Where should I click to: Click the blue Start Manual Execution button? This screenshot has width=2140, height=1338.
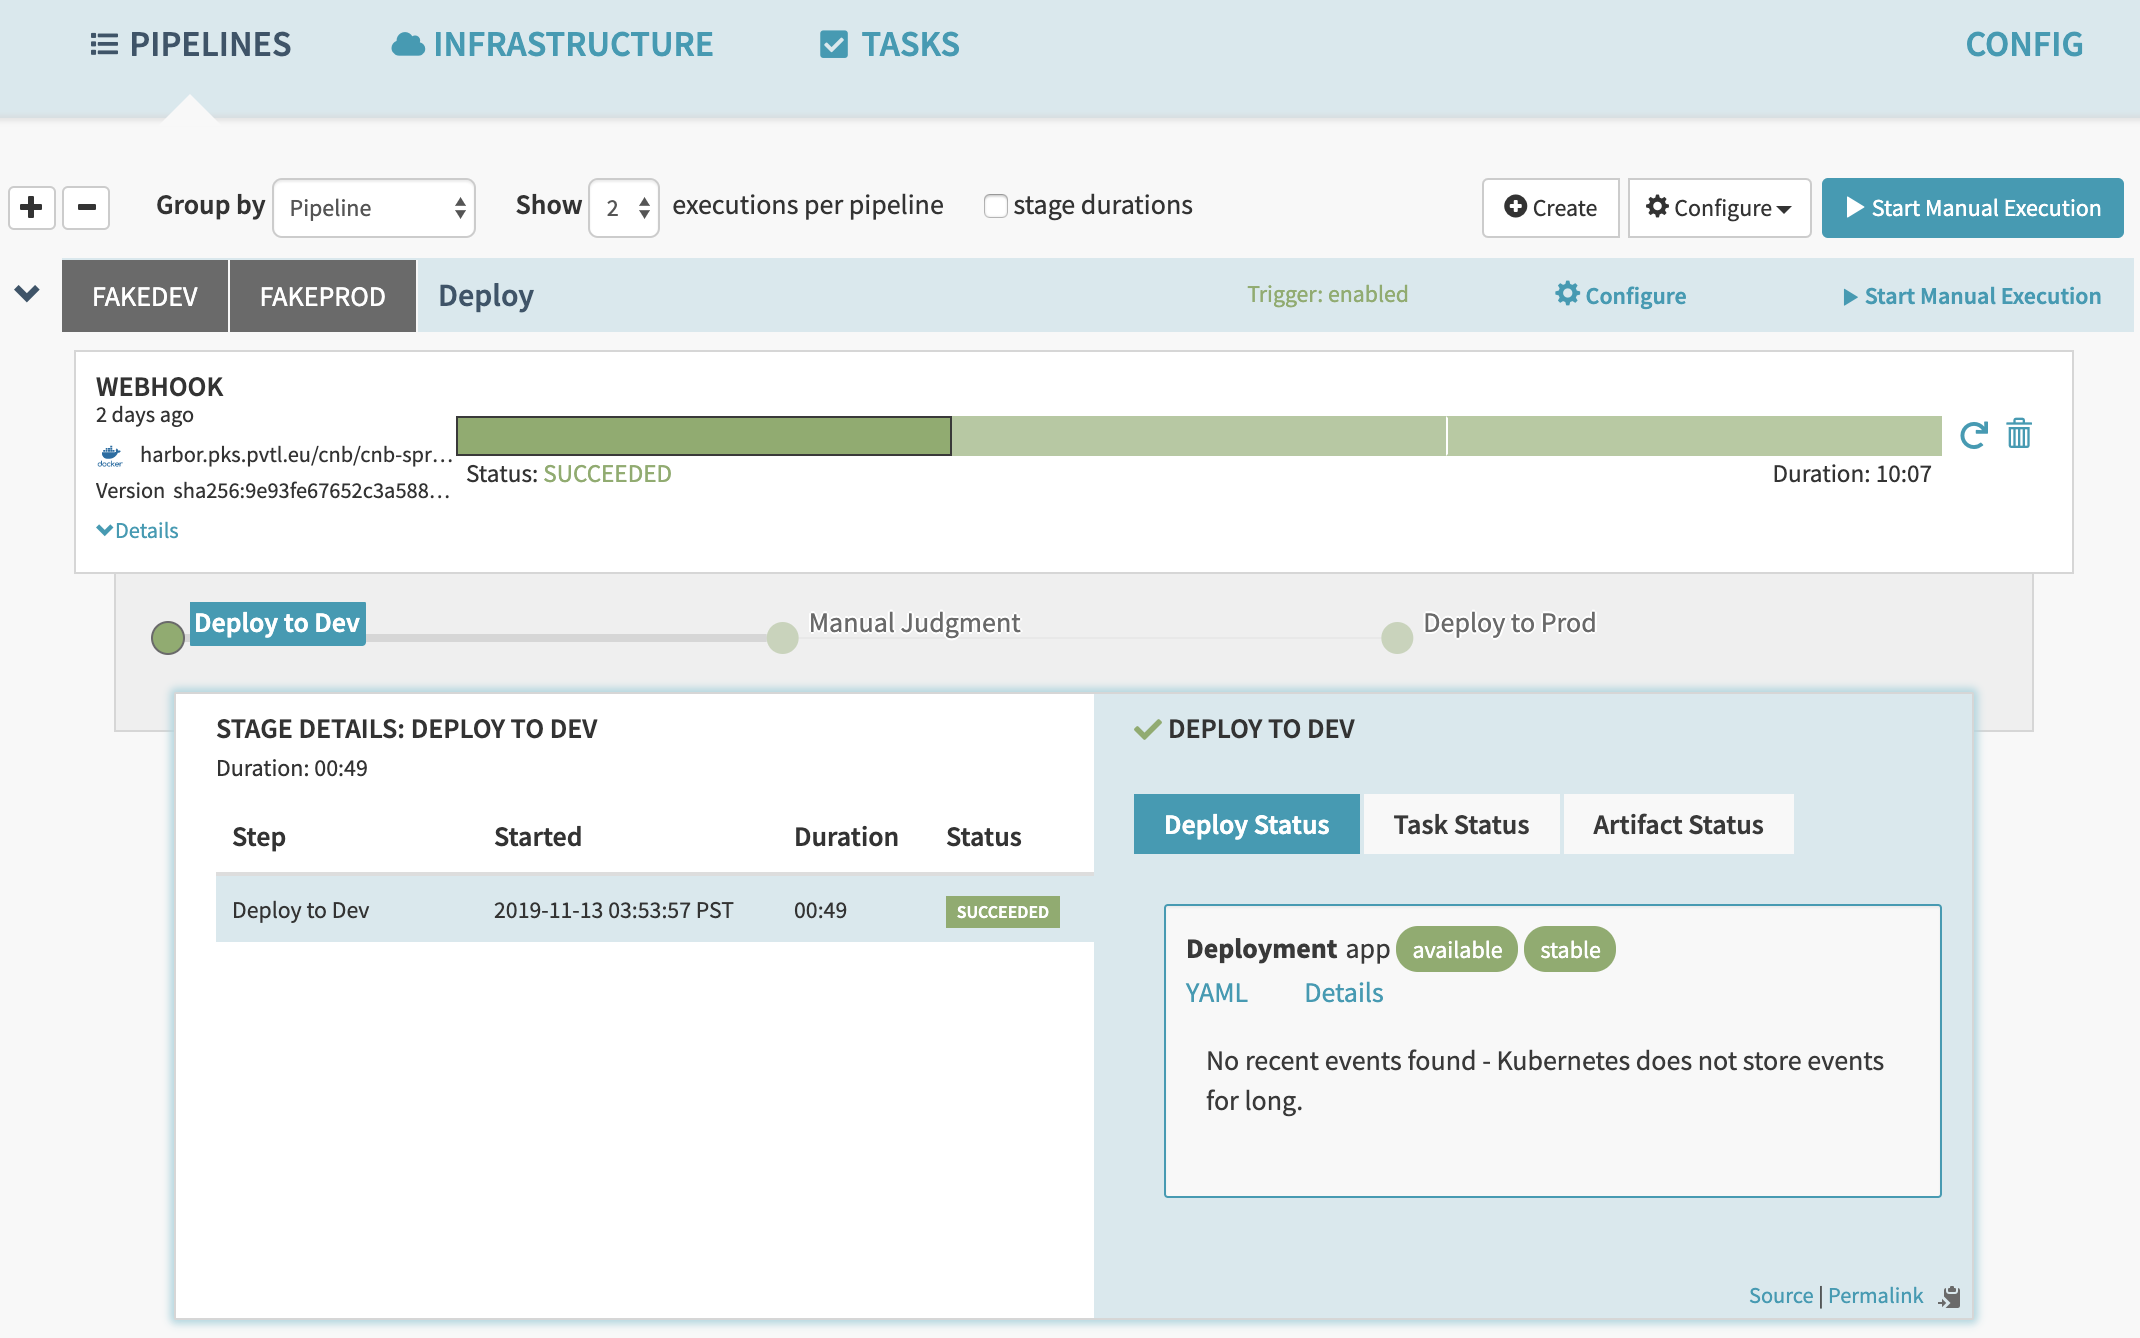[1972, 208]
